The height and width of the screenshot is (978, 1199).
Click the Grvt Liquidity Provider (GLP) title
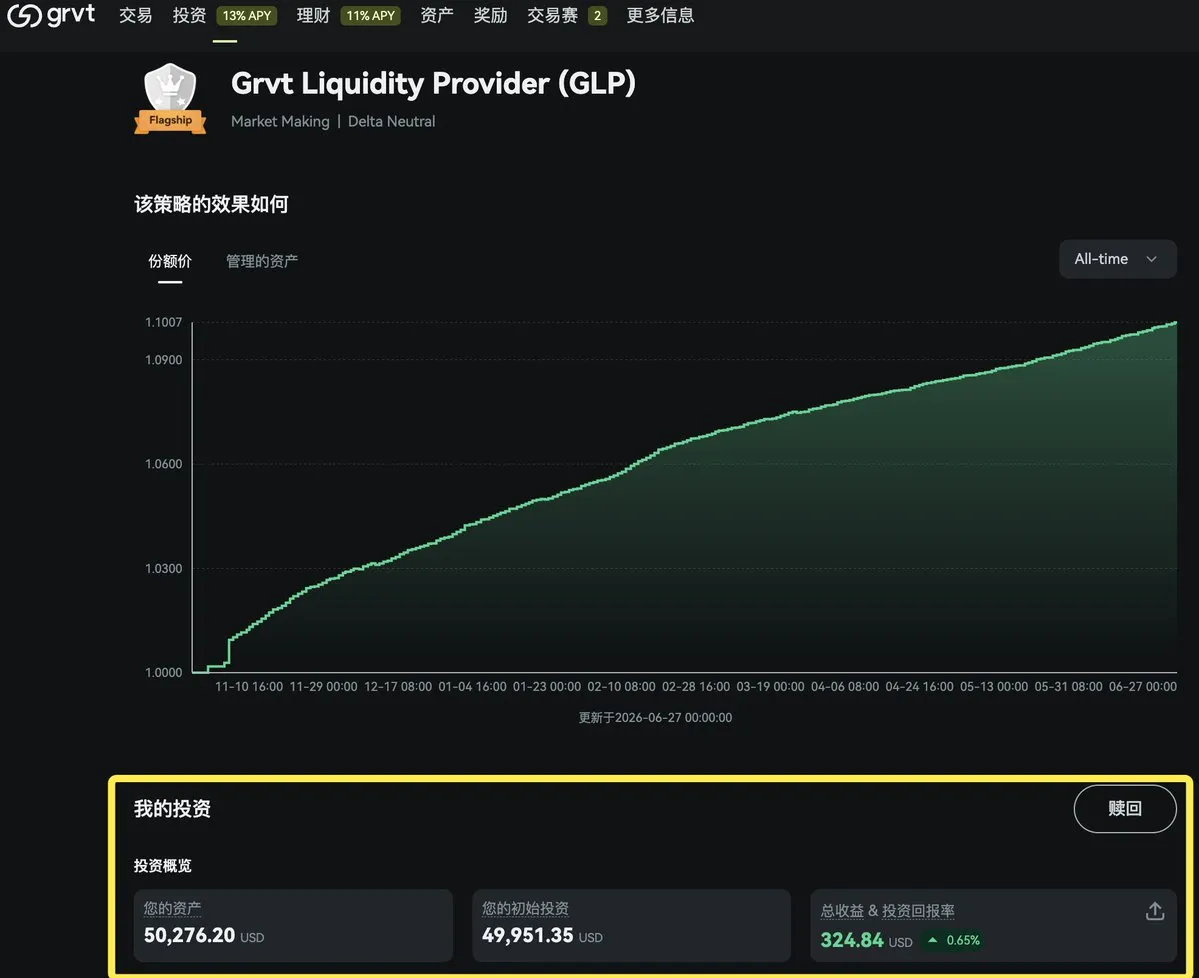[433, 83]
